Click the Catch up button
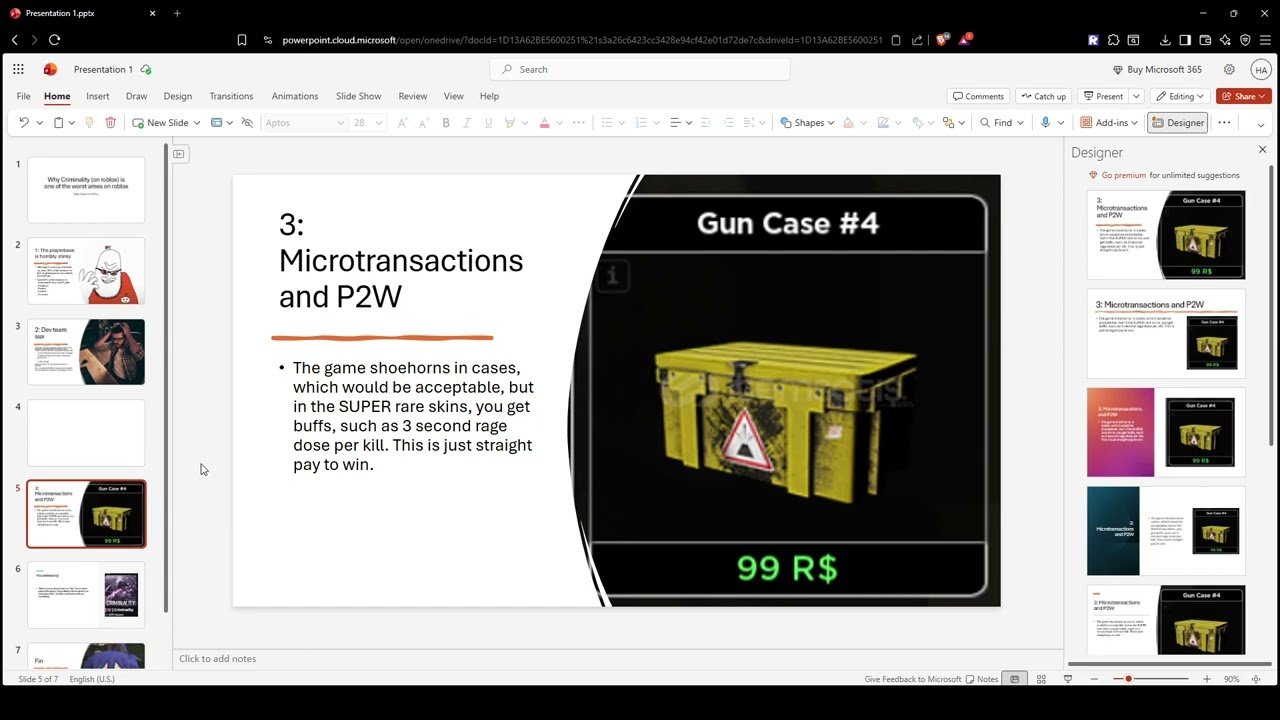This screenshot has width=1280, height=720. click(1043, 96)
